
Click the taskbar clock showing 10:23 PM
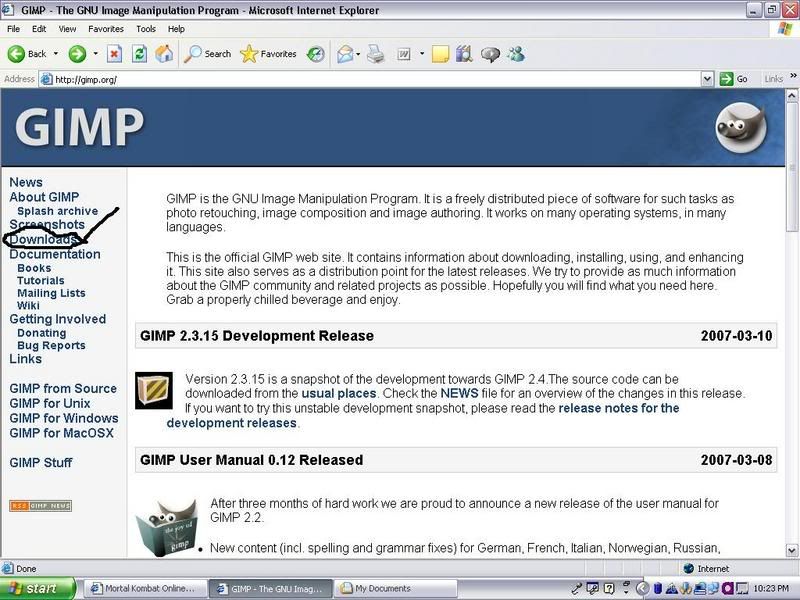point(771,588)
